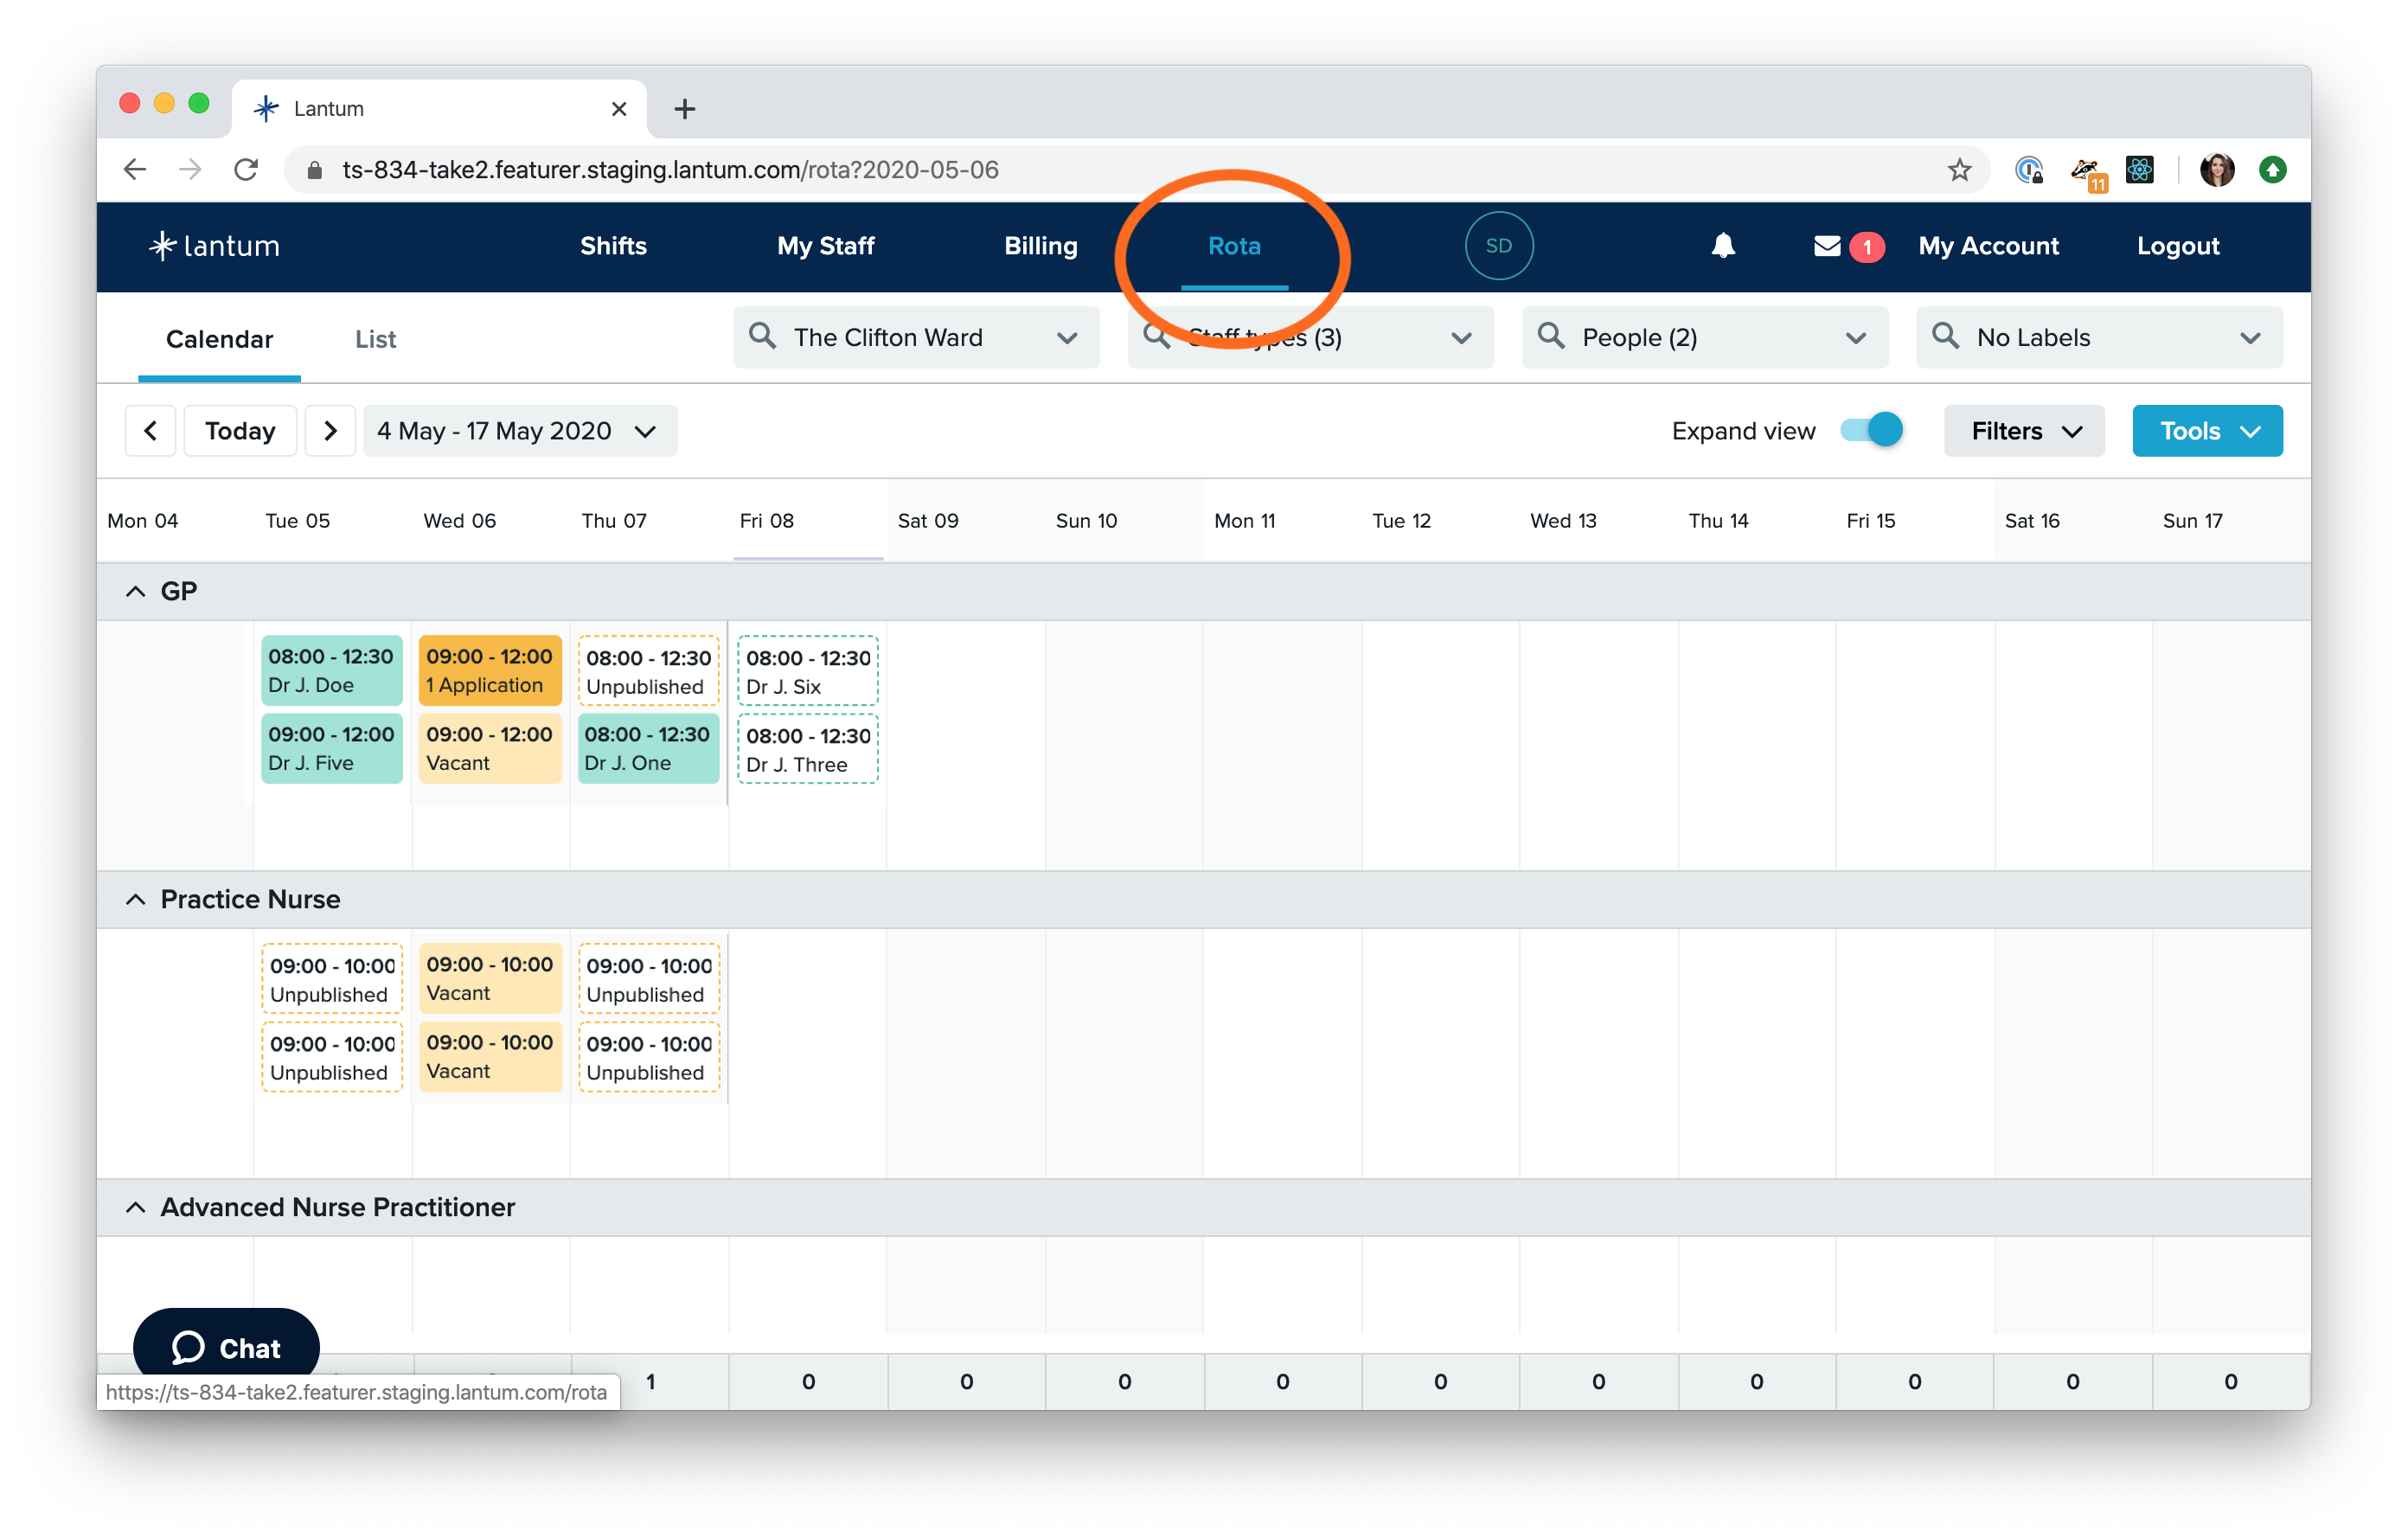Screen dimensions: 2408x1538
Task: Collapse the Advanced Nurse Practitioner section
Action: pyautogui.click(x=136, y=1207)
